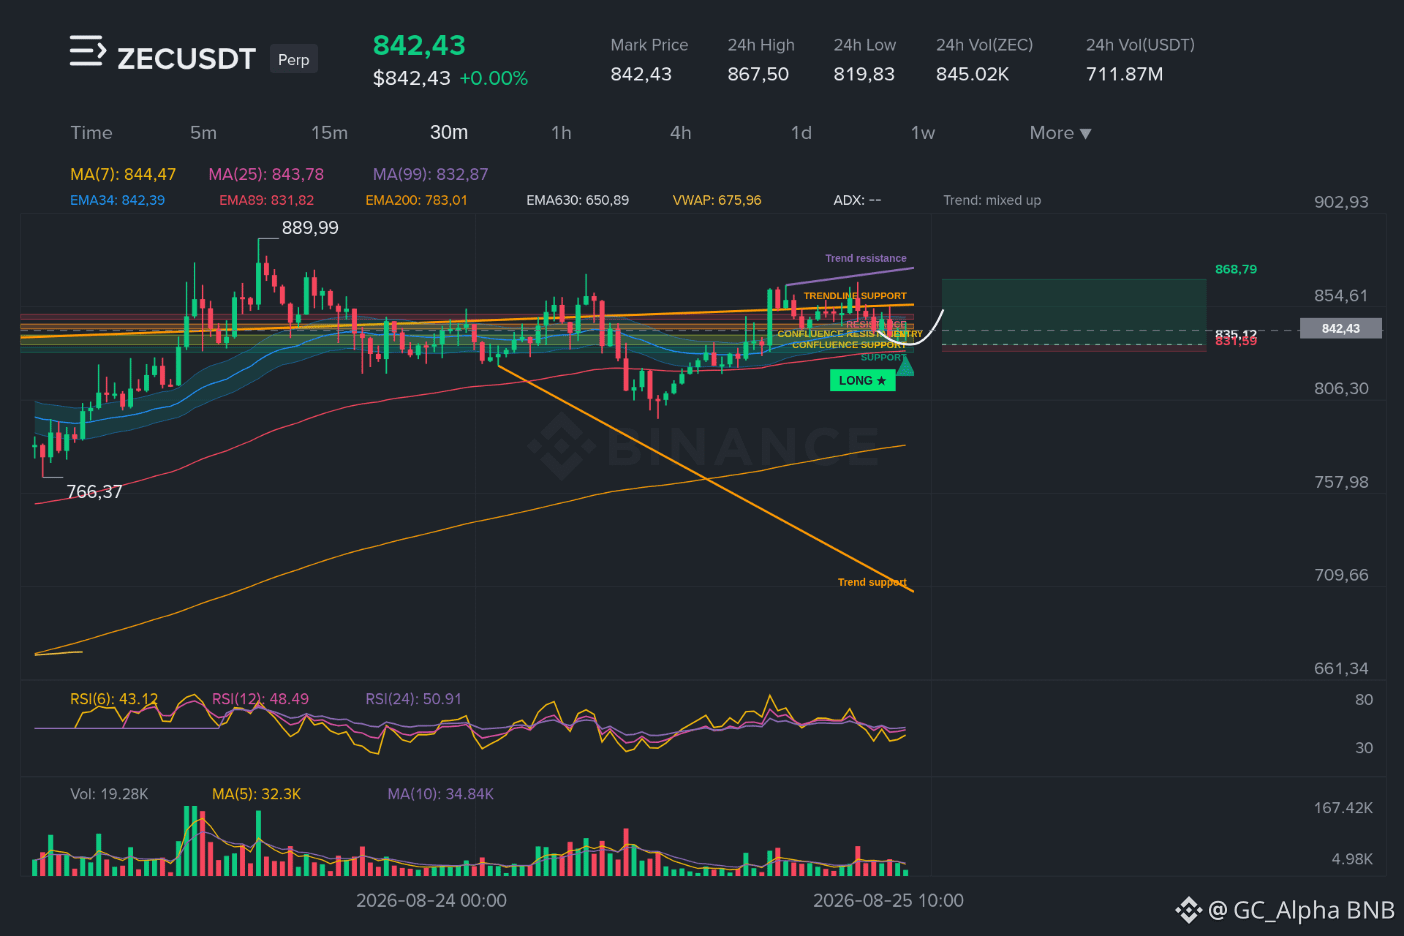Click the MA(99): 832,87 indicator label
1404x936 pixels.
pyautogui.click(x=431, y=174)
